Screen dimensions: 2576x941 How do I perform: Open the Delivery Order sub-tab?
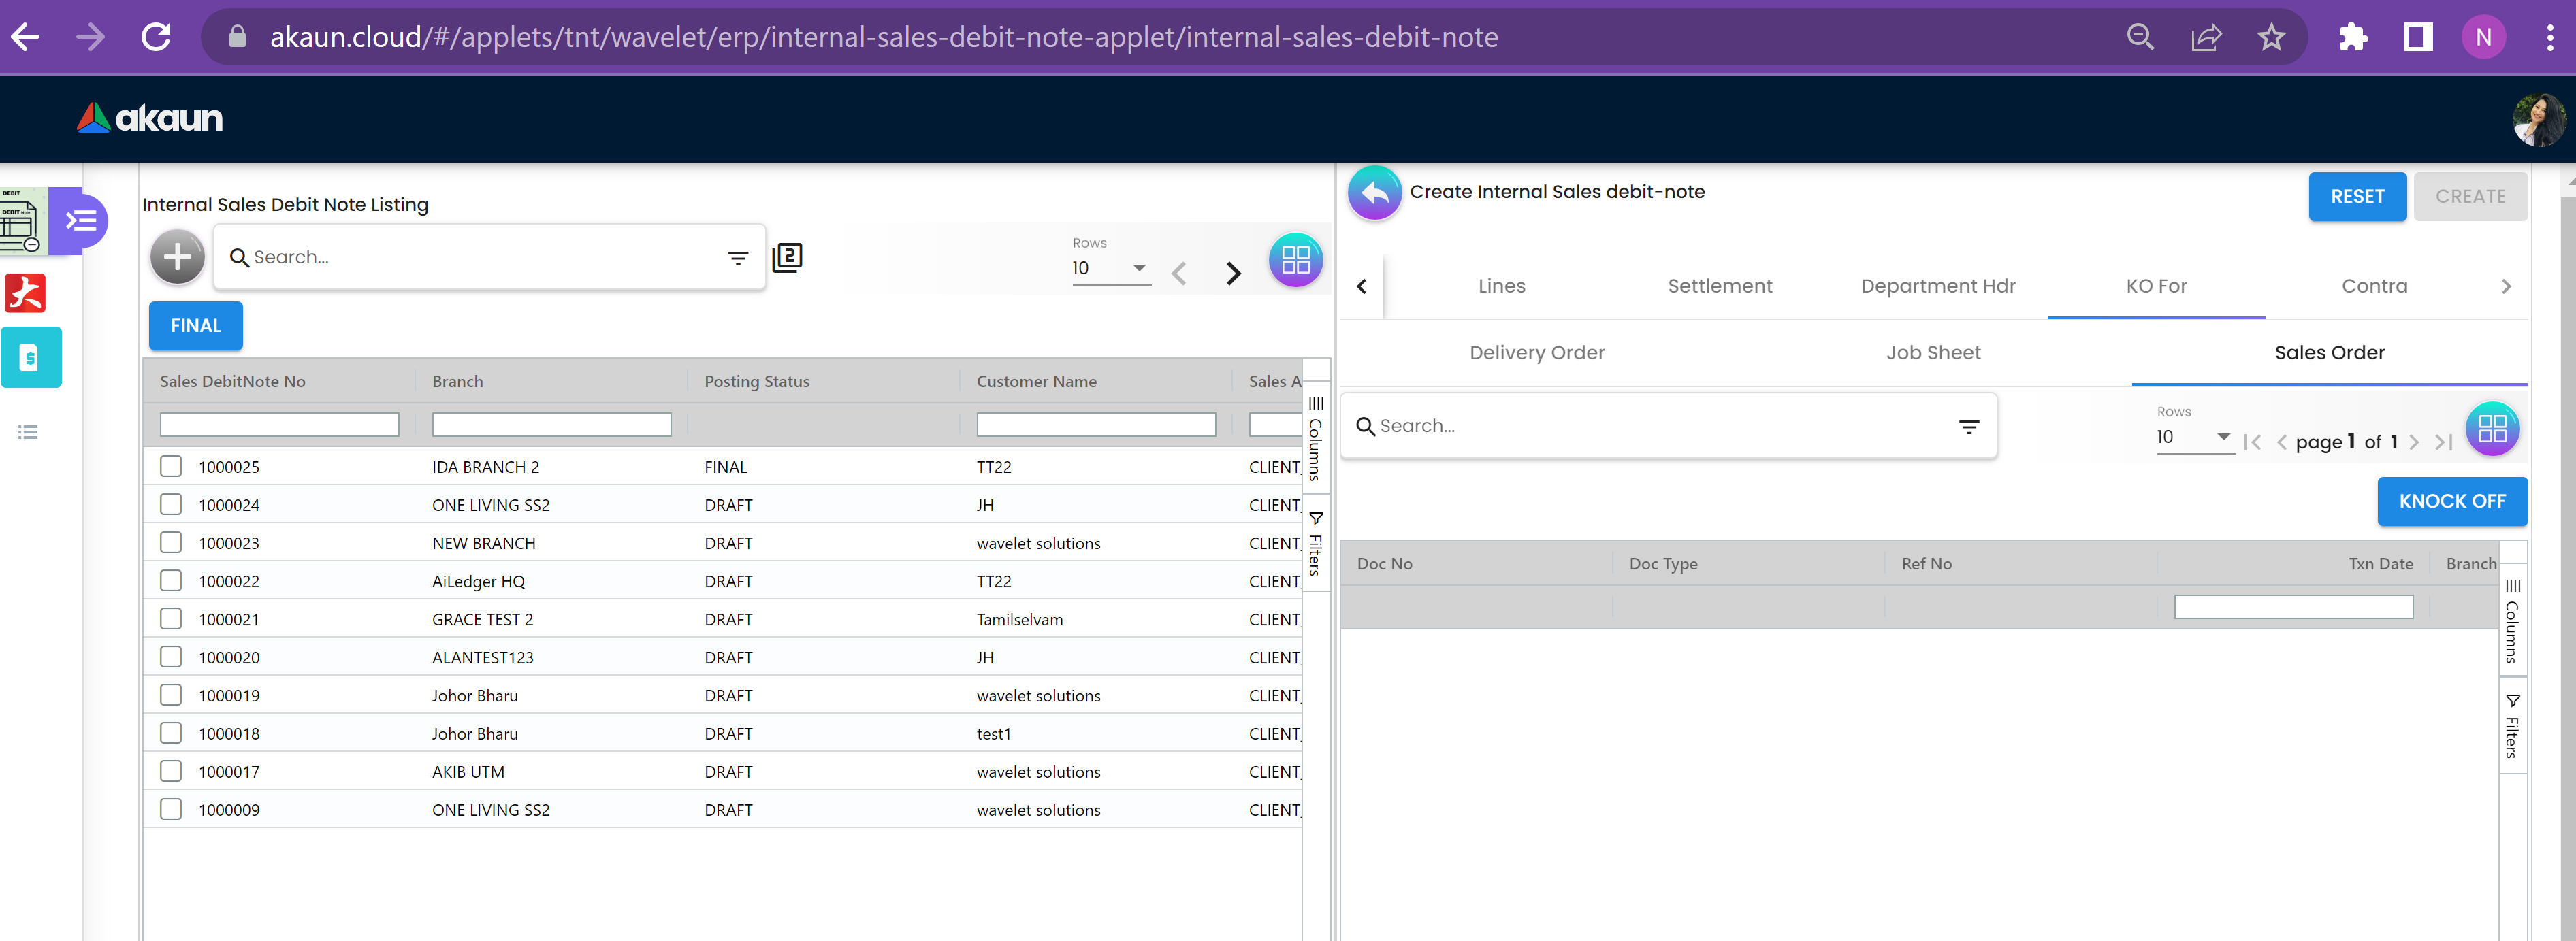pos(1536,353)
